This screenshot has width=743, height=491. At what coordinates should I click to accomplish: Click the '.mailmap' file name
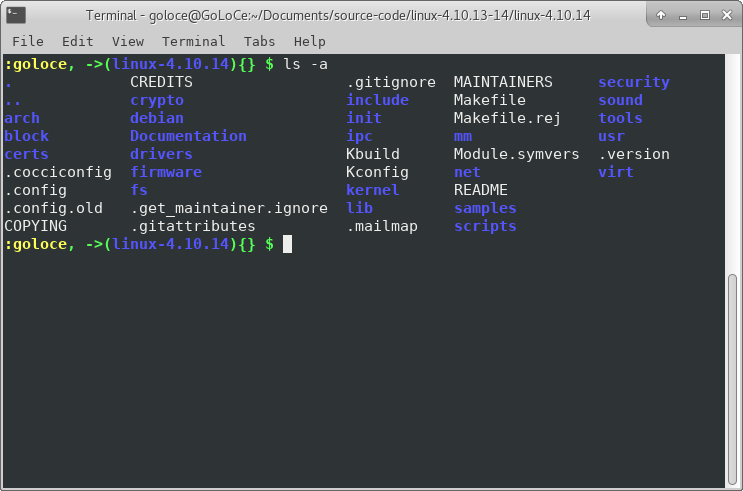(382, 226)
